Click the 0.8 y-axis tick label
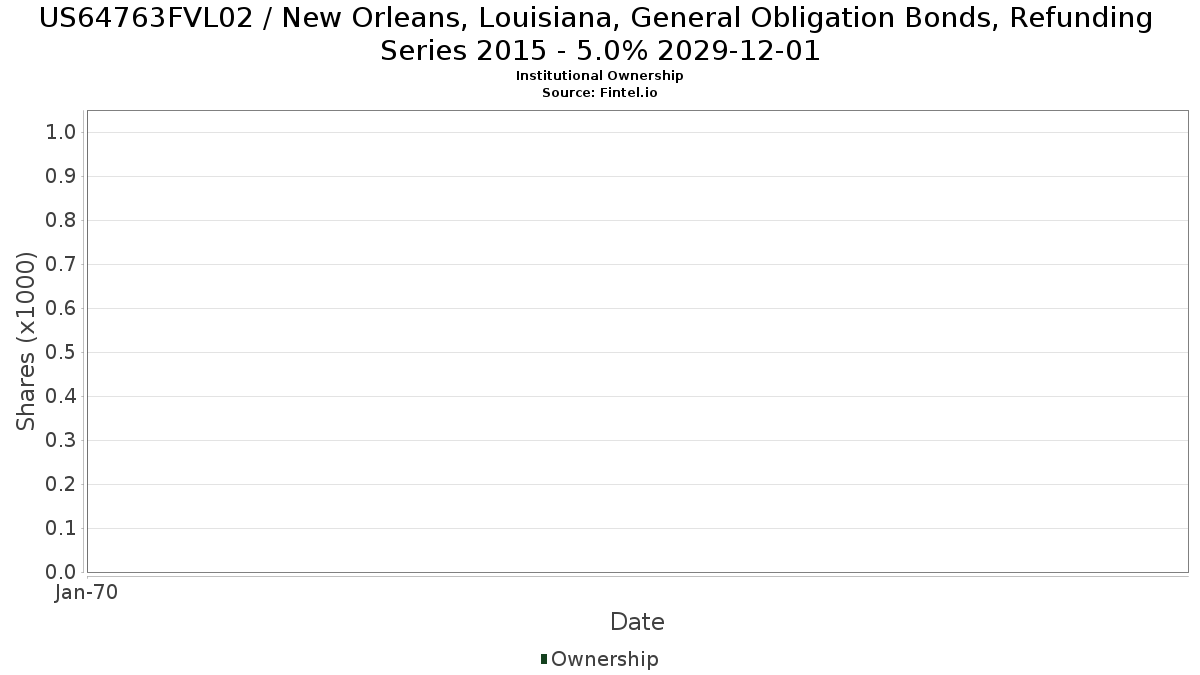Image resolution: width=1200 pixels, height=675 pixels. [x=61, y=221]
